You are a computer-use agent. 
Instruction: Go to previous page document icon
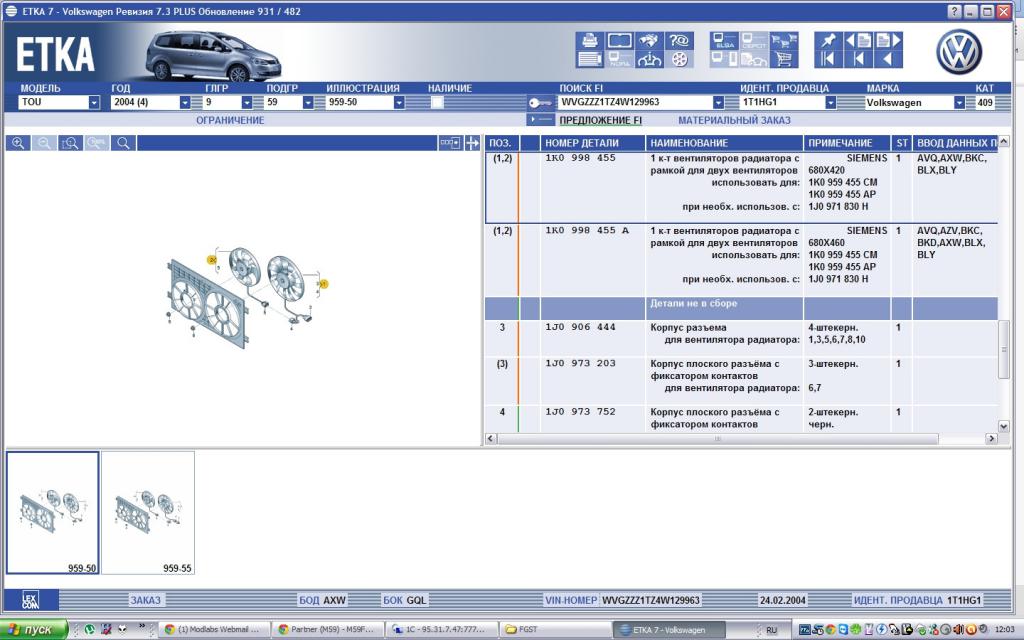coord(858,40)
